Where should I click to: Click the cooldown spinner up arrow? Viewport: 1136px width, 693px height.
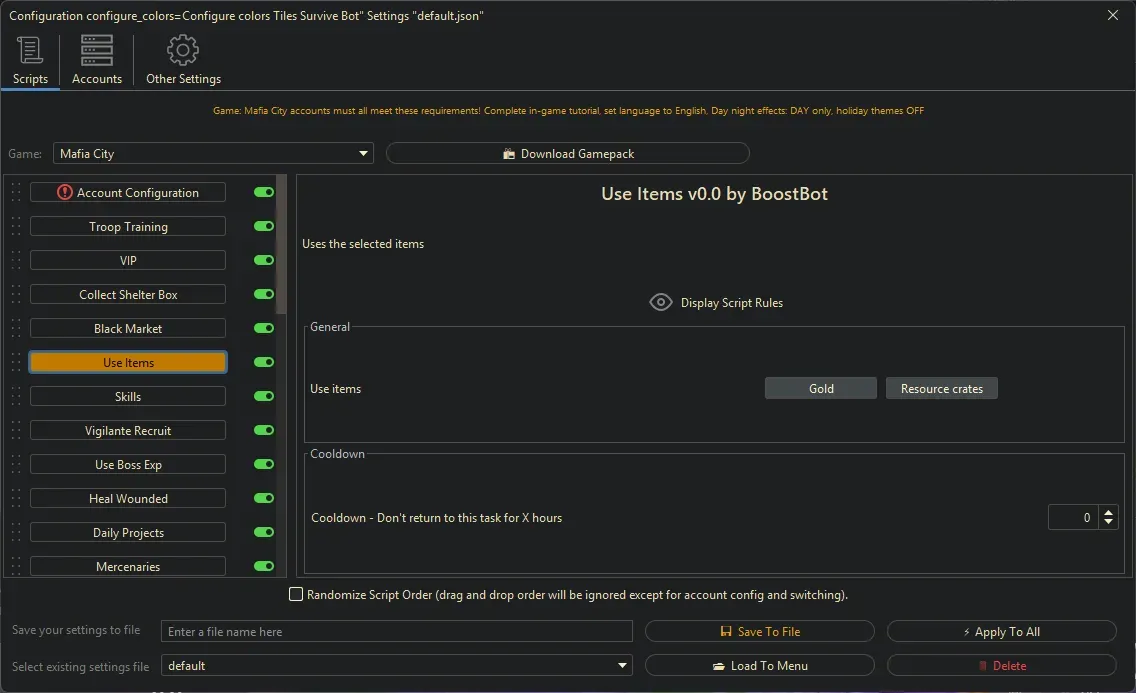tap(1108, 512)
